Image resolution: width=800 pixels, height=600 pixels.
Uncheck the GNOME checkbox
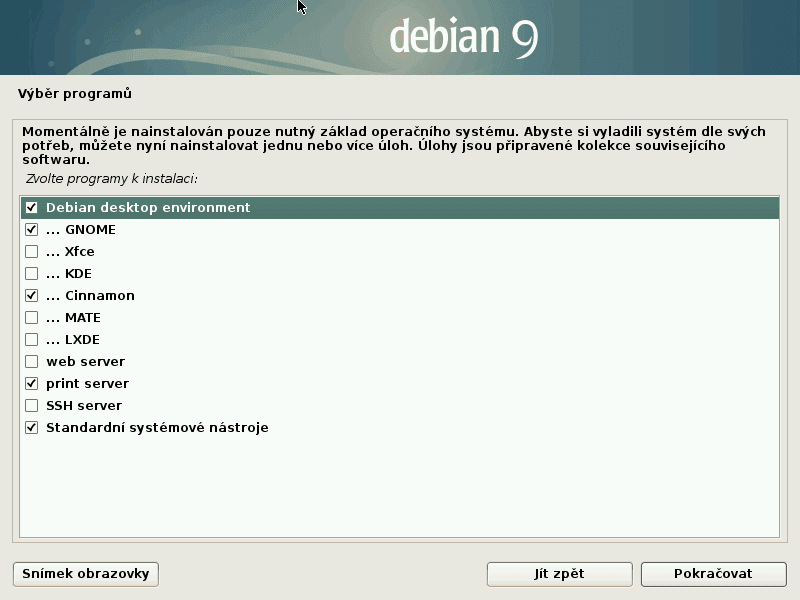pos(32,230)
